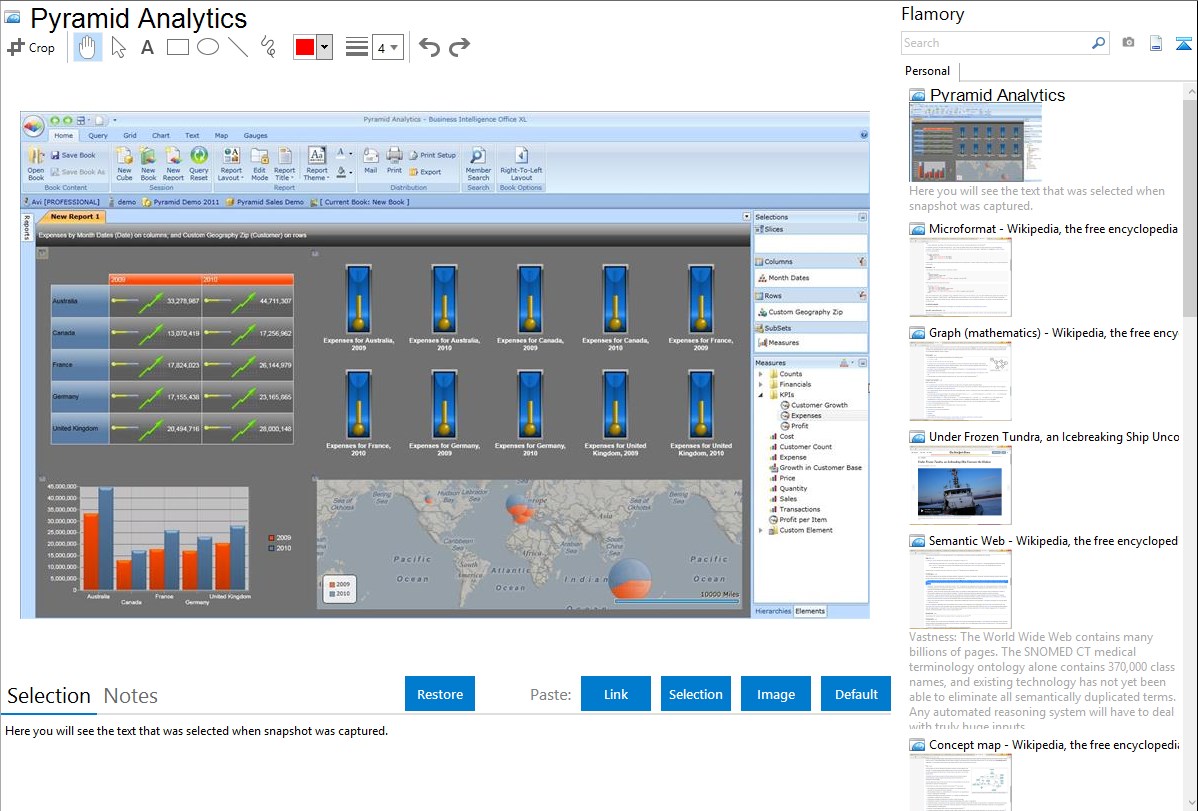
Task: Click the Paste Selection button
Action: point(695,694)
